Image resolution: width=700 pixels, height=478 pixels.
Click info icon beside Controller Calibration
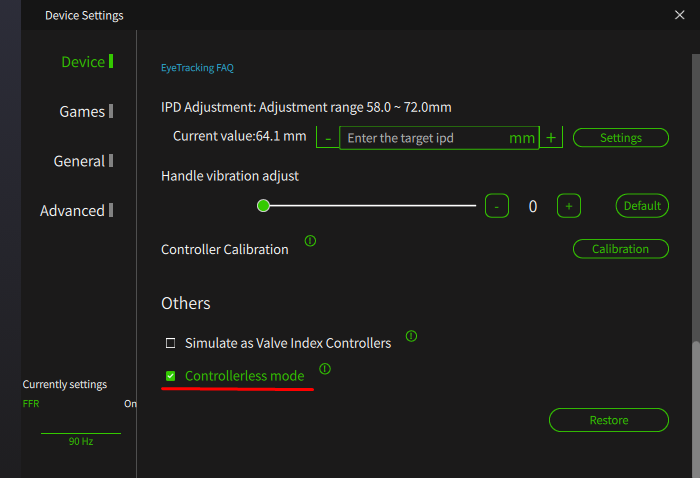(x=310, y=241)
